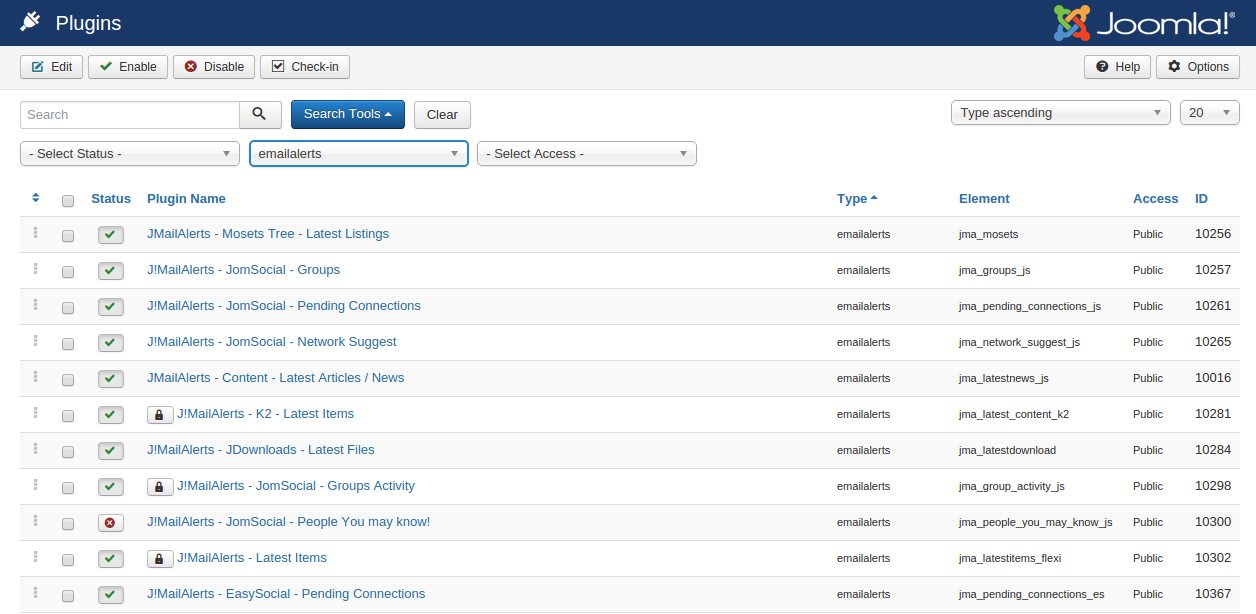Sort by Access column header
The width and height of the screenshot is (1256, 614).
1155,199
